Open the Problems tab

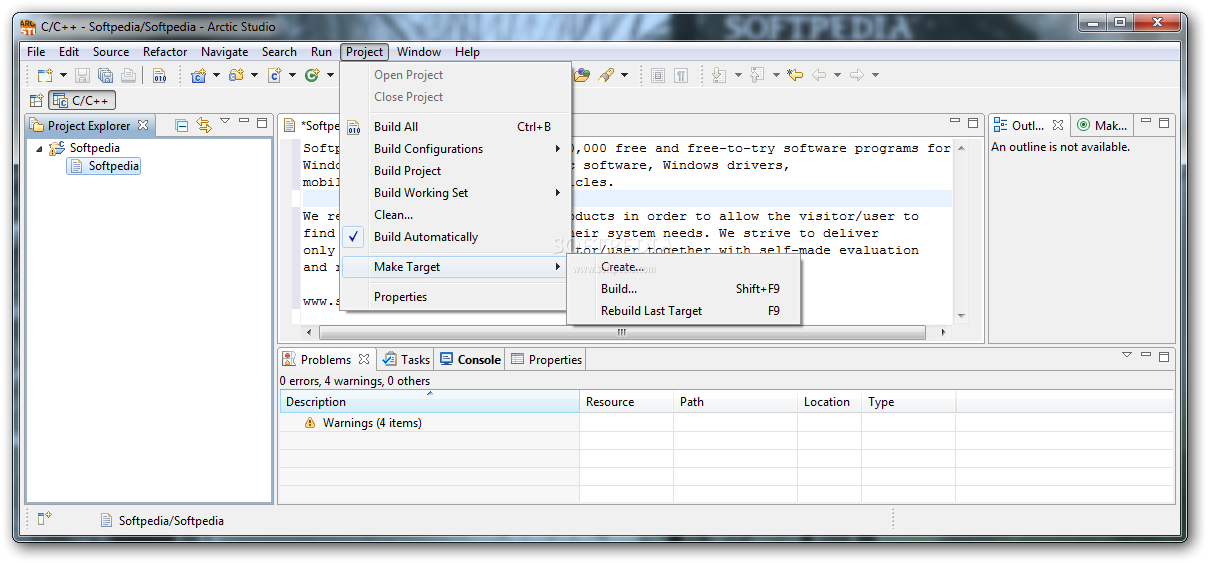tap(326, 359)
